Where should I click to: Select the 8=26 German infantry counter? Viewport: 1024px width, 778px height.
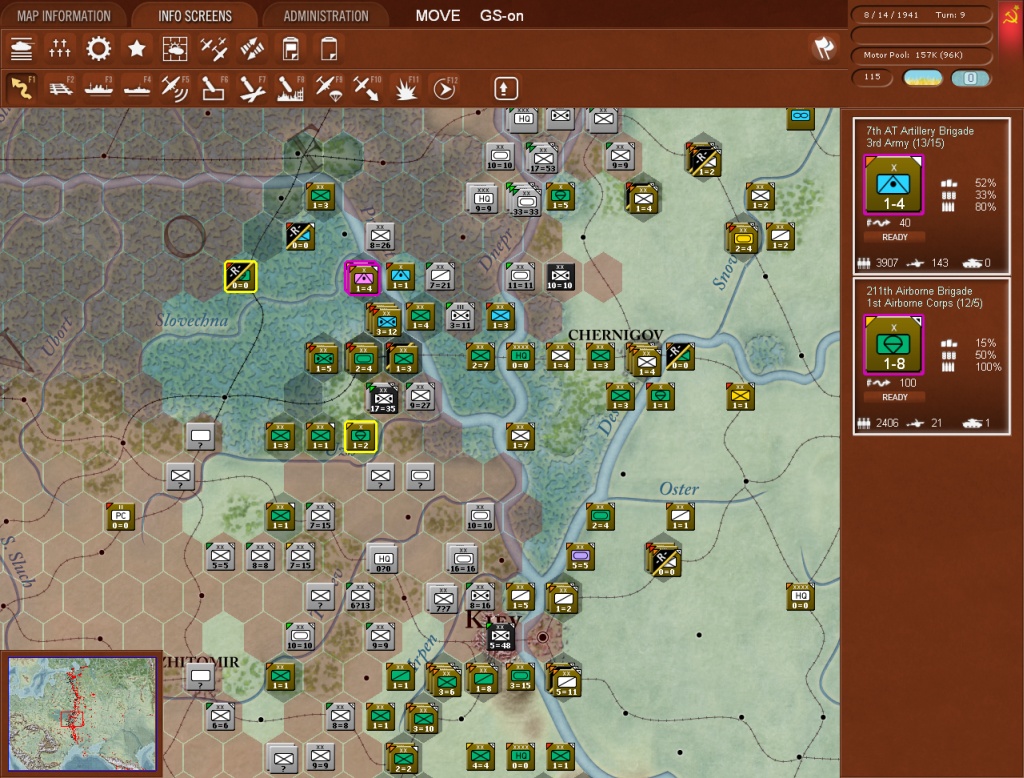click(380, 237)
